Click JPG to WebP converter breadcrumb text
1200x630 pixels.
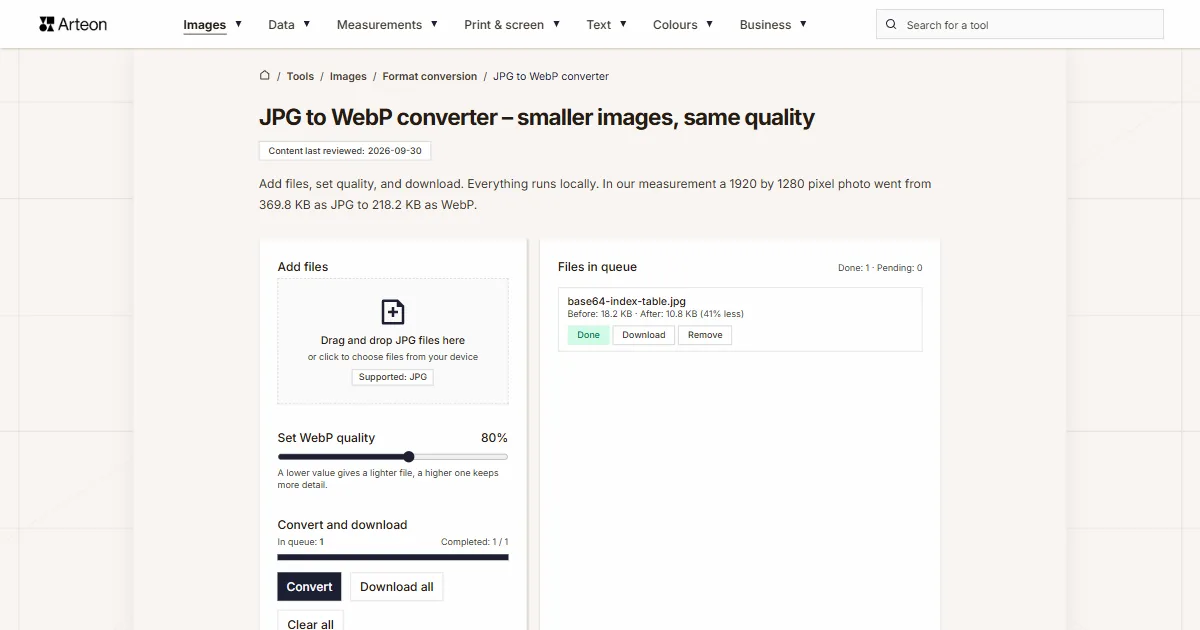[551, 76]
